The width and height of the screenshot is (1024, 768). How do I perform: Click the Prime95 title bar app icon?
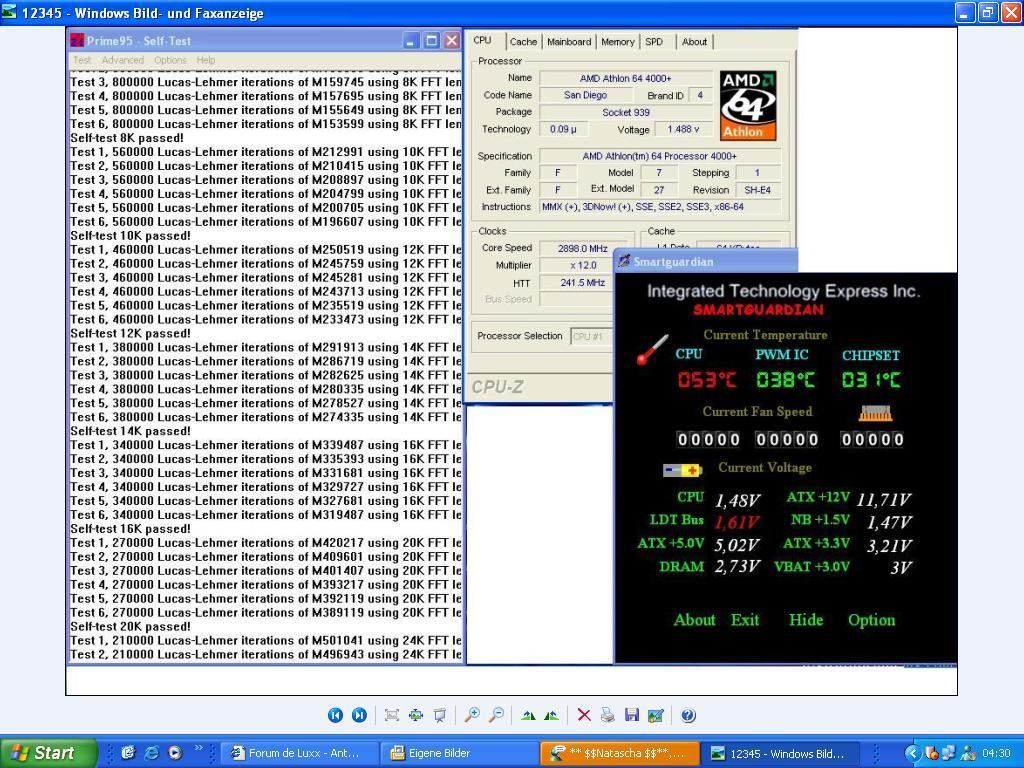(78, 41)
